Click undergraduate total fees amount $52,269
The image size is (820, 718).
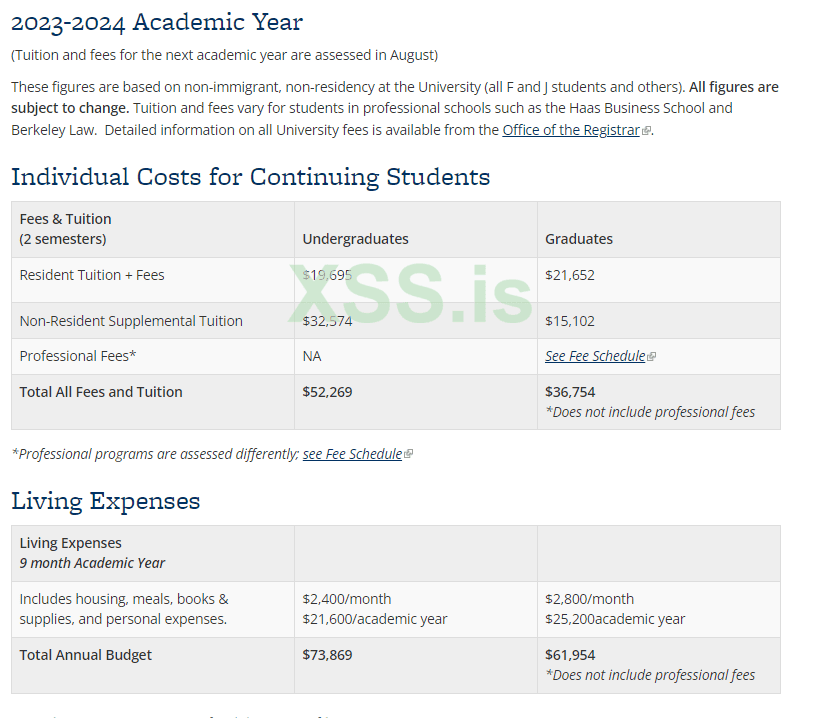(x=327, y=392)
